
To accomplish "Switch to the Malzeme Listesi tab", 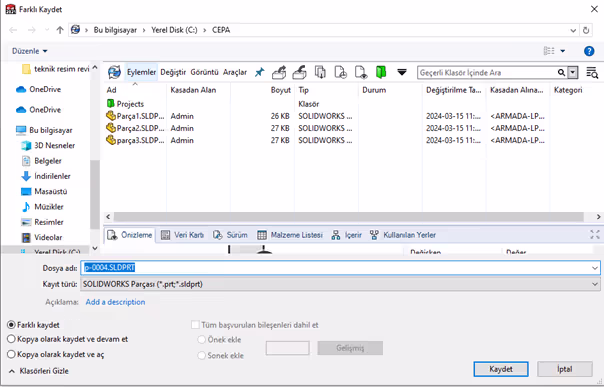I will (290, 235).
